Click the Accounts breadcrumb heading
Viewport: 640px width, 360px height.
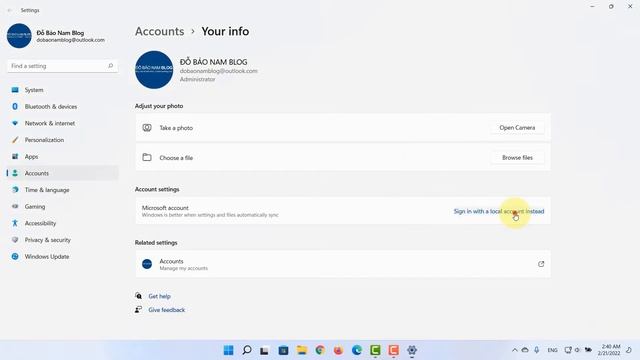(160, 31)
